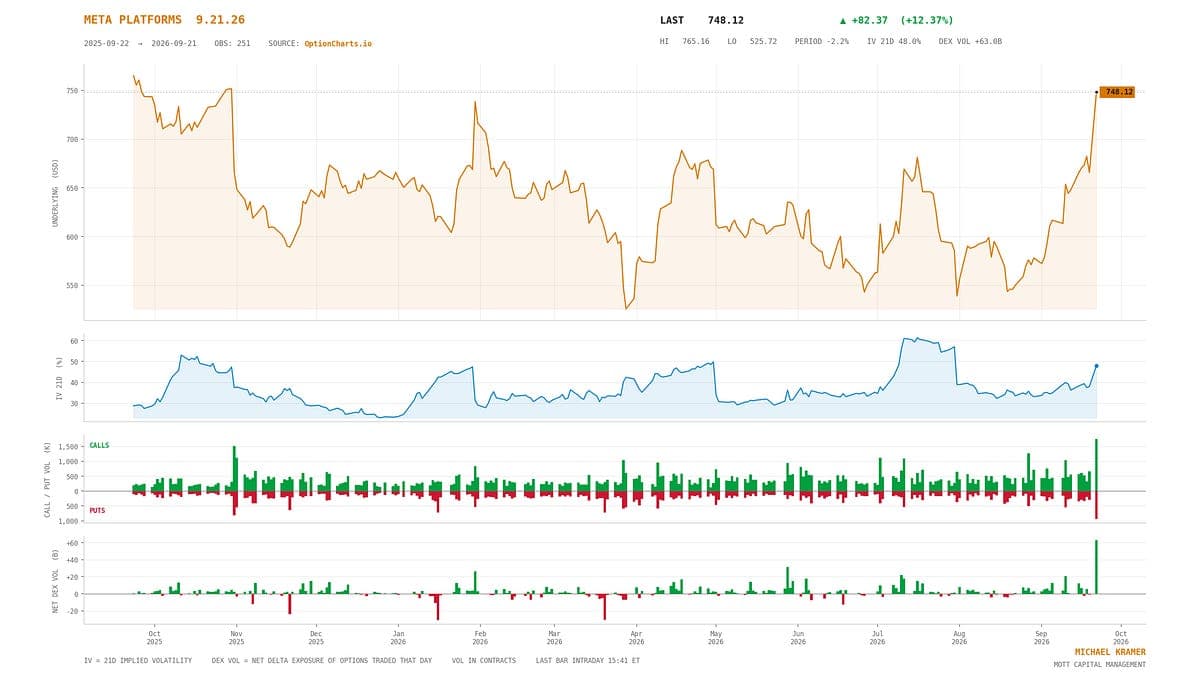Click the NET DEX VOL (B) axis title
Image resolution: width=1200 pixels, height=675 pixels.
56,582
